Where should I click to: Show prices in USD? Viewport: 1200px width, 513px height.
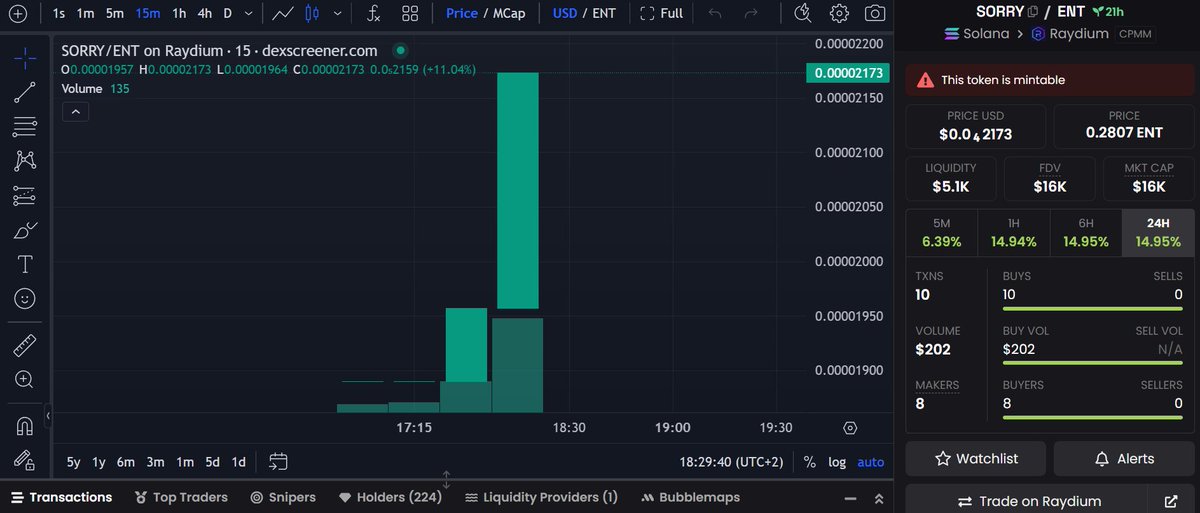pyautogui.click(x=565, y=14)
